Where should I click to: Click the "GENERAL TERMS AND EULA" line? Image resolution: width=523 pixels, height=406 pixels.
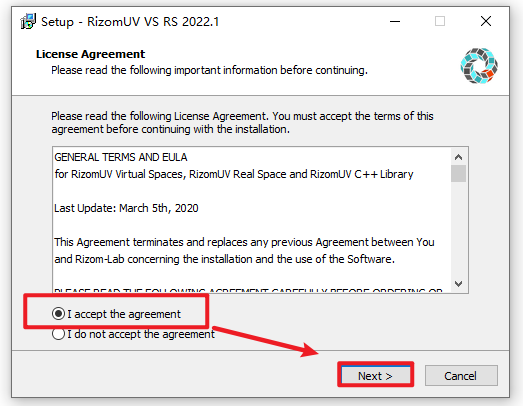point(121,157)
